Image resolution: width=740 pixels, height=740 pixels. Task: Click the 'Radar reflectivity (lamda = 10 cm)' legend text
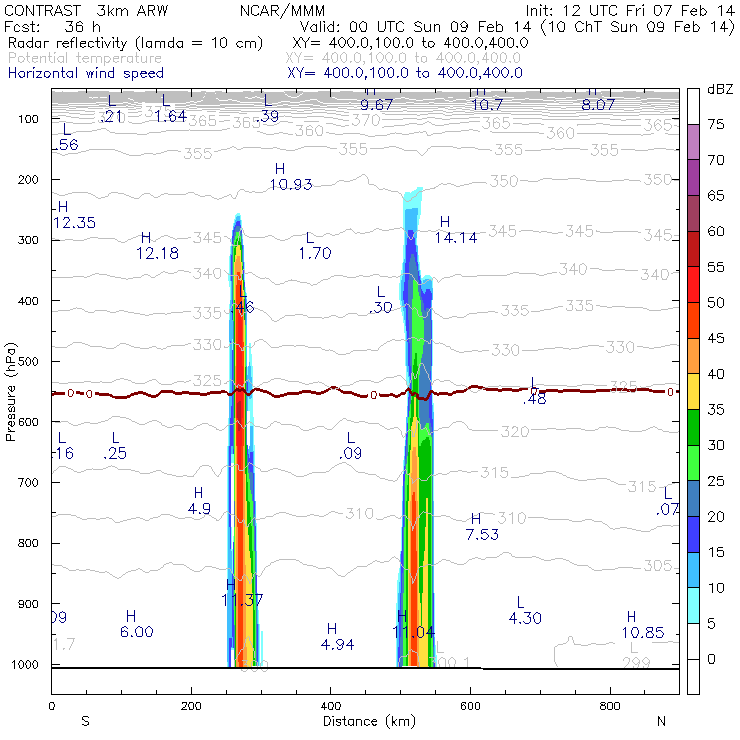coord(135,43)
